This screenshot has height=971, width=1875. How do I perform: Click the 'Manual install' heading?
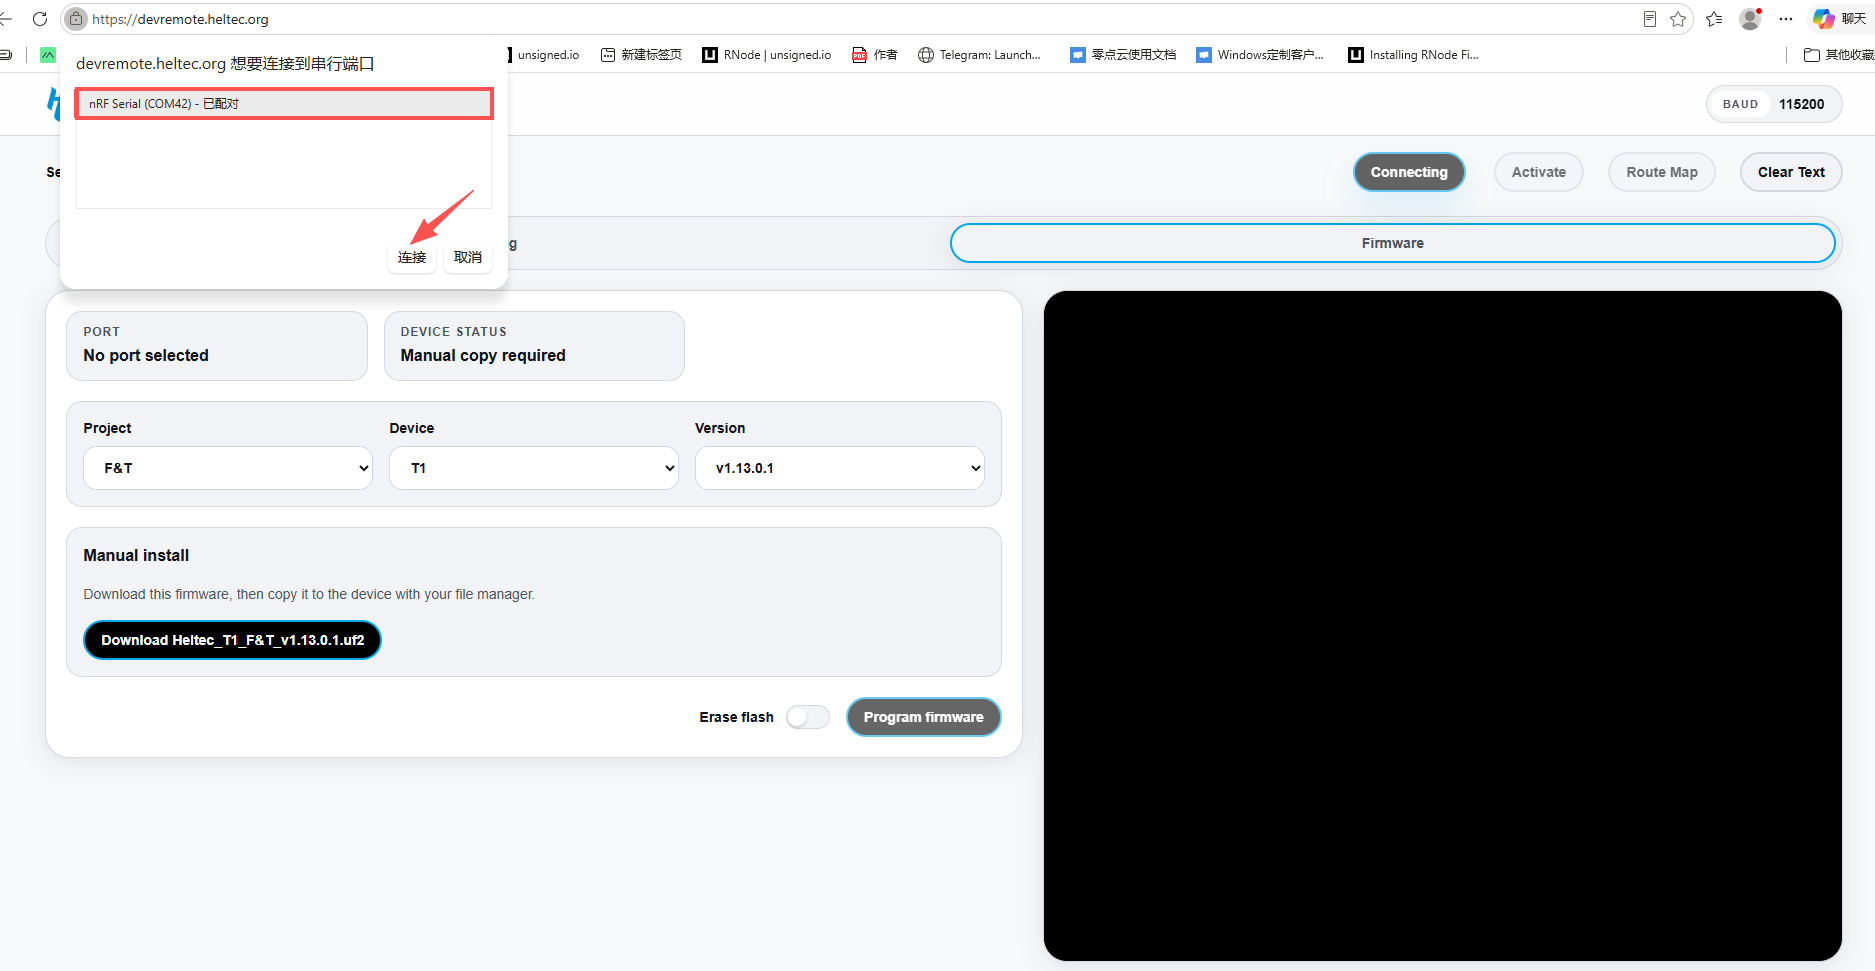click(136, 555)
